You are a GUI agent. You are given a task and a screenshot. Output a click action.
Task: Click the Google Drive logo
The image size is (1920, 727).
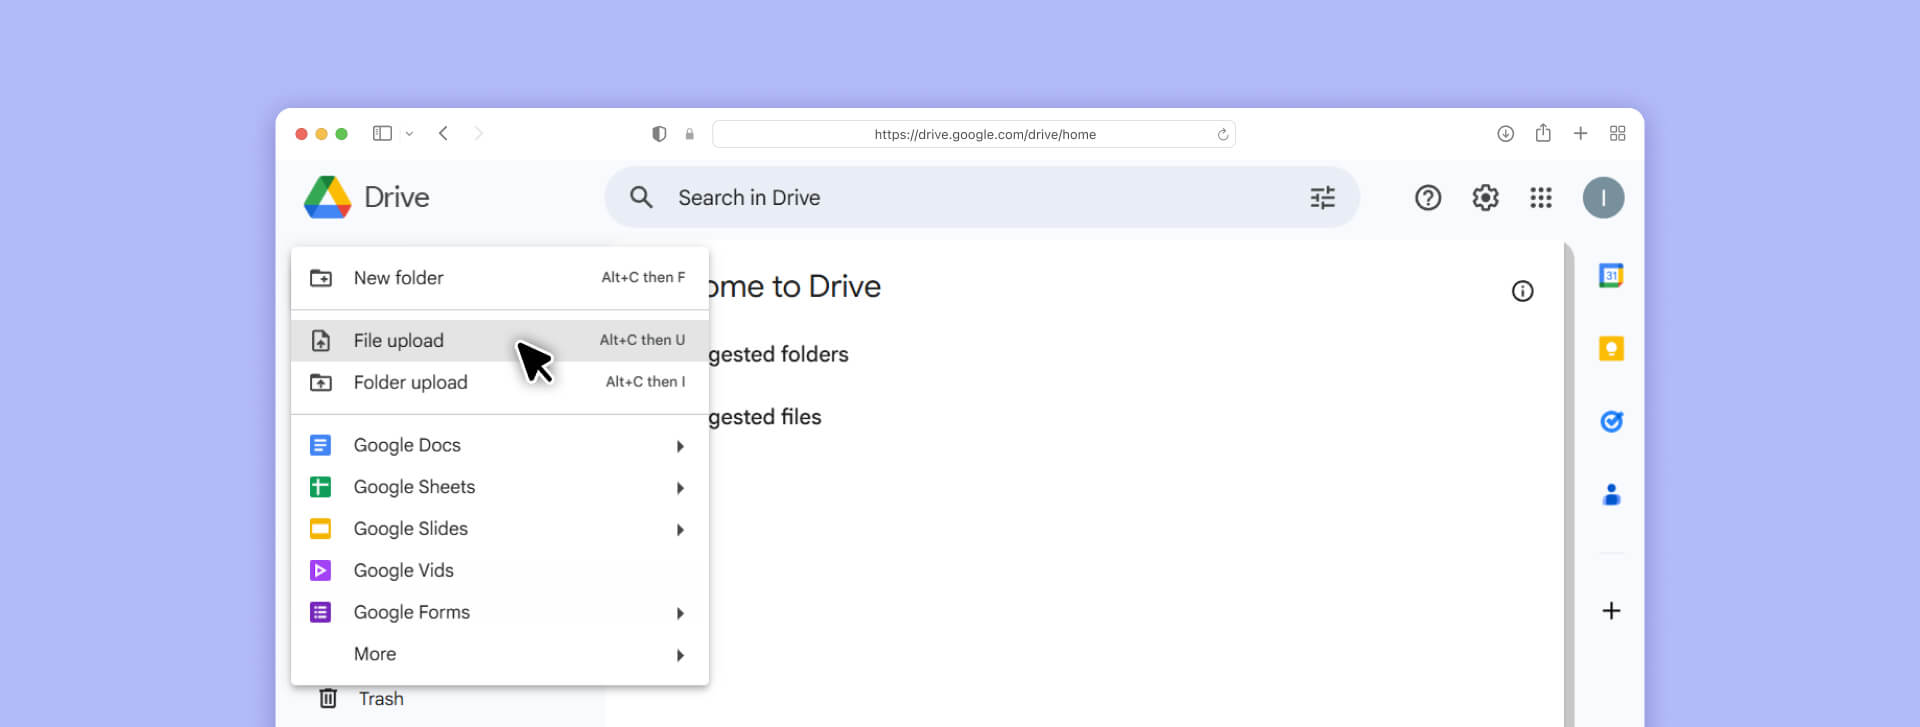coord(328,197)
